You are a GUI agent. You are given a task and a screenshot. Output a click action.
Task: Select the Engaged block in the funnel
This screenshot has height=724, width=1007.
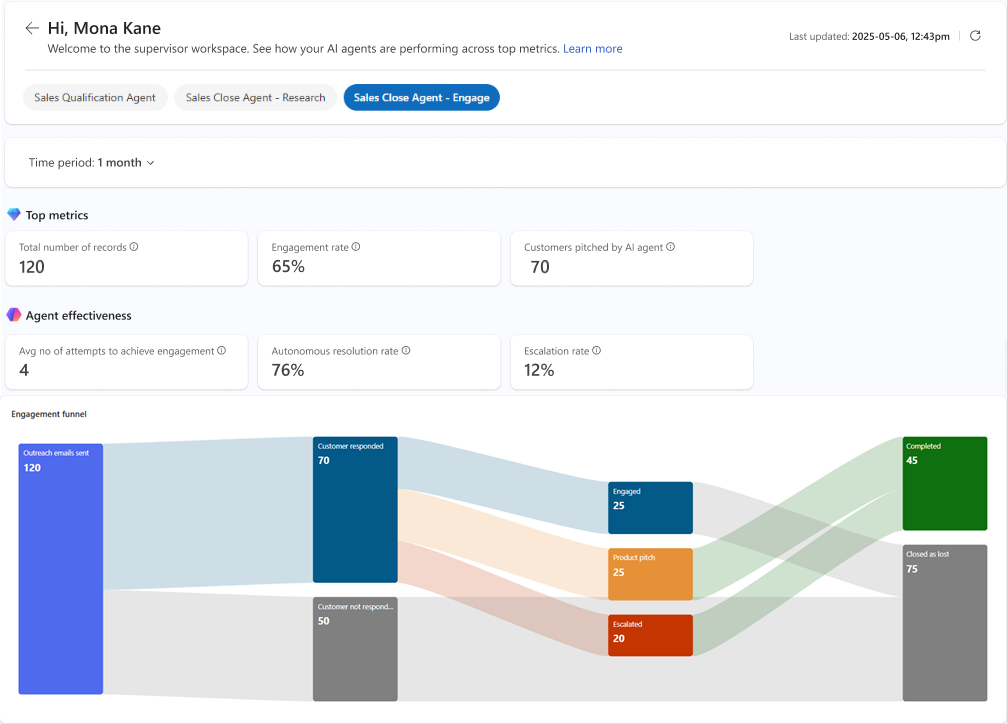click(650, 508)
